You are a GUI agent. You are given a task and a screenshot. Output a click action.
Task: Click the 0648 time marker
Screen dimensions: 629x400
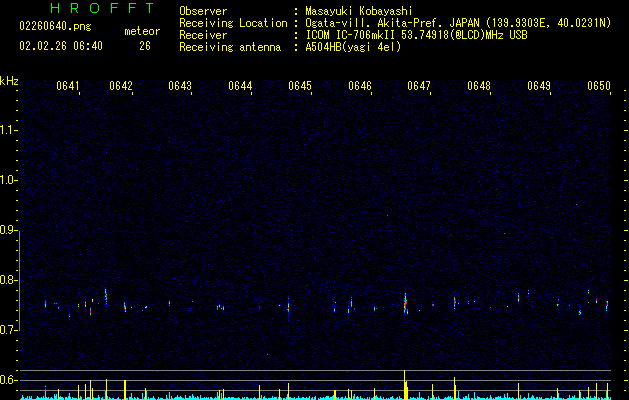coord(479,86)
